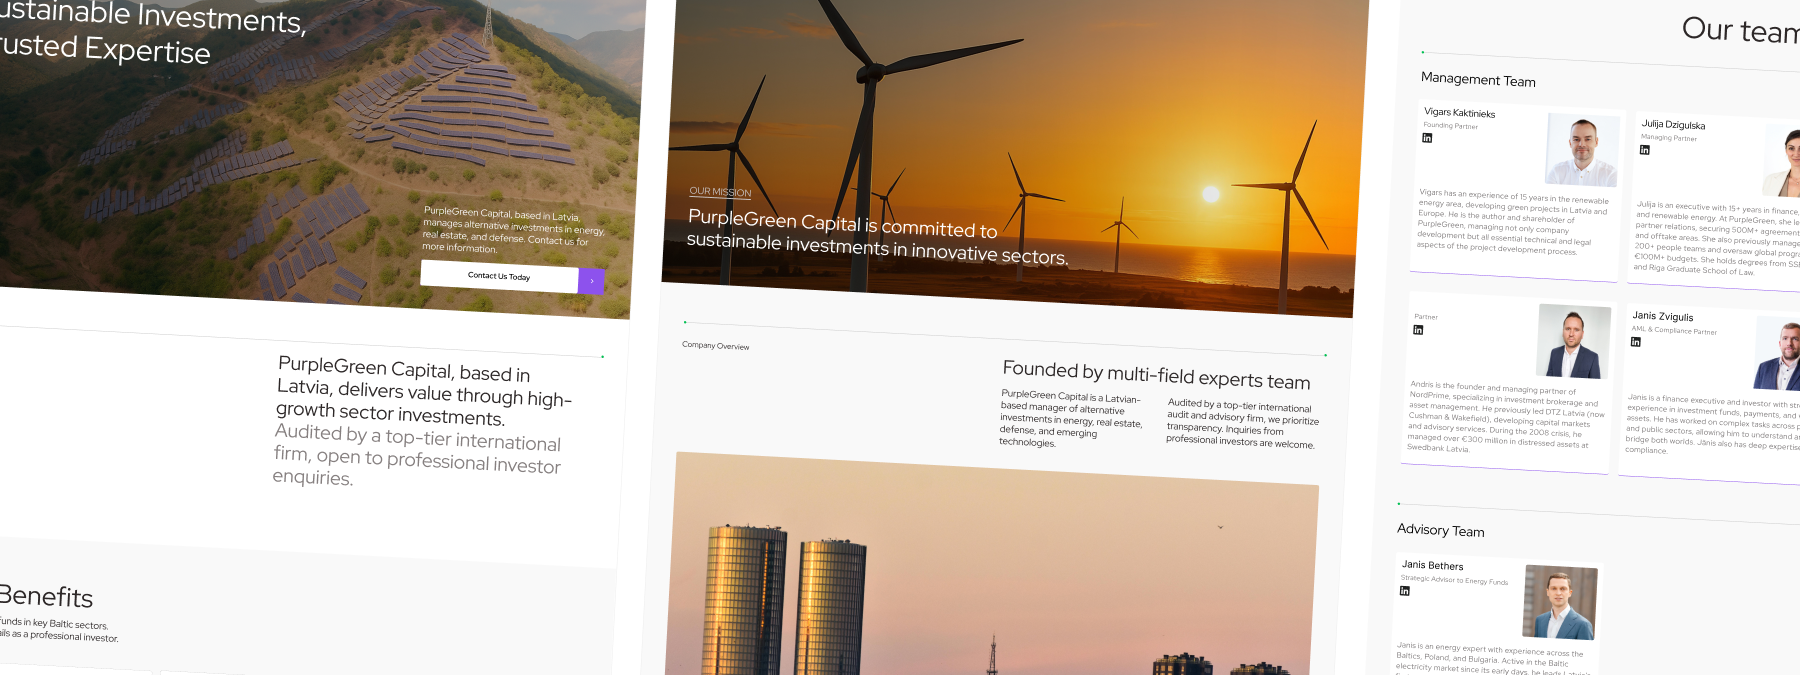Click the Benefits heading
The height and width of the screenshot is (675, 1800).
46,596
